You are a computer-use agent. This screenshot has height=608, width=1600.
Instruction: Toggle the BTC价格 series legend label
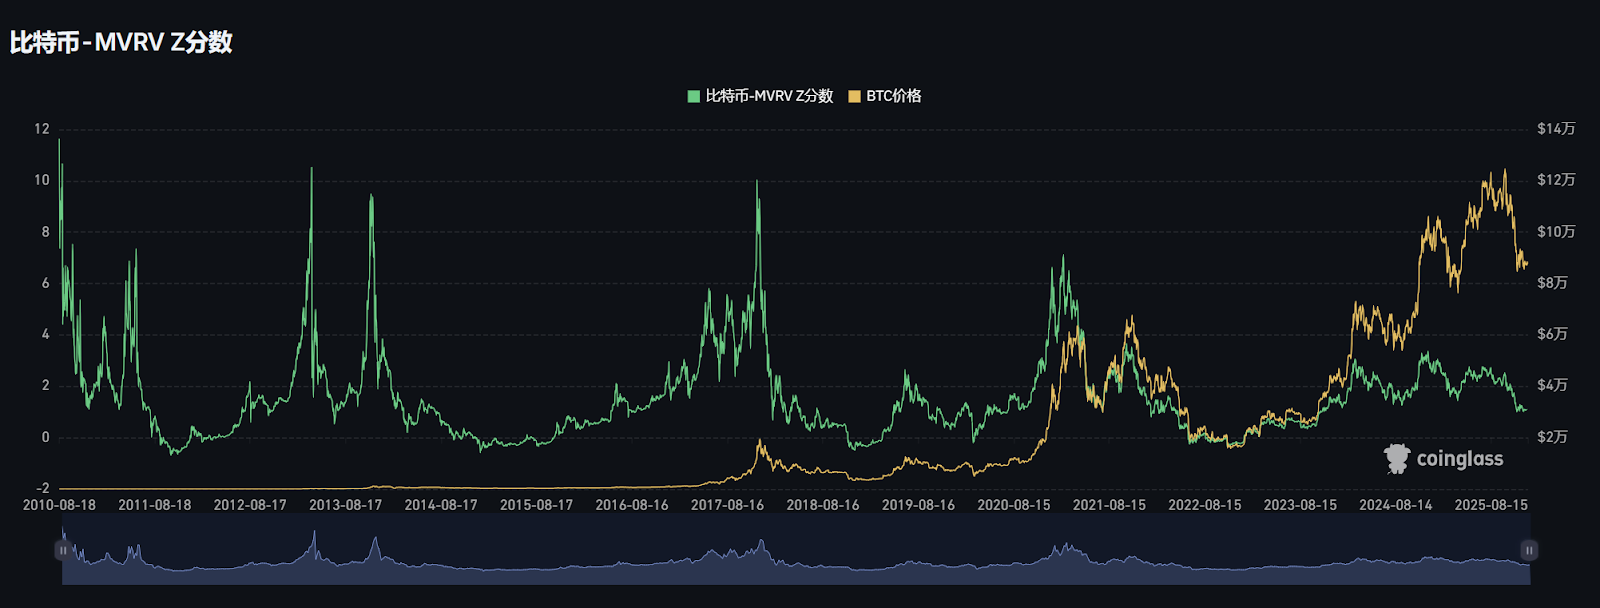tap(893, 96)
